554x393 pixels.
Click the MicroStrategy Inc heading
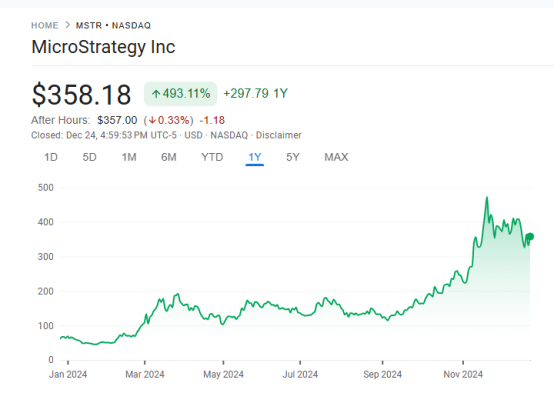103,47
